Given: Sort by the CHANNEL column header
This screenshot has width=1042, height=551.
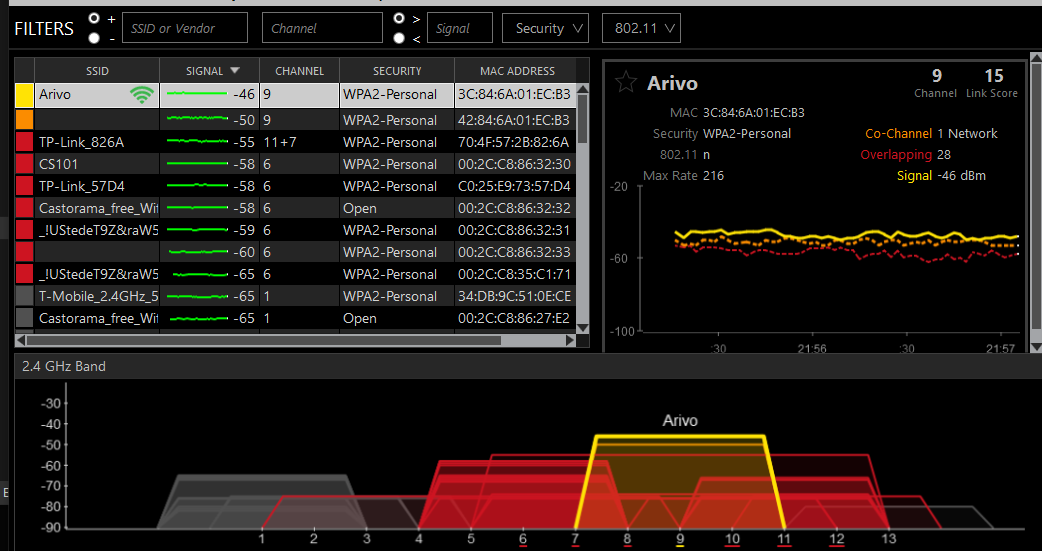Looking at the screenshot, I should [x=299, y=70].
